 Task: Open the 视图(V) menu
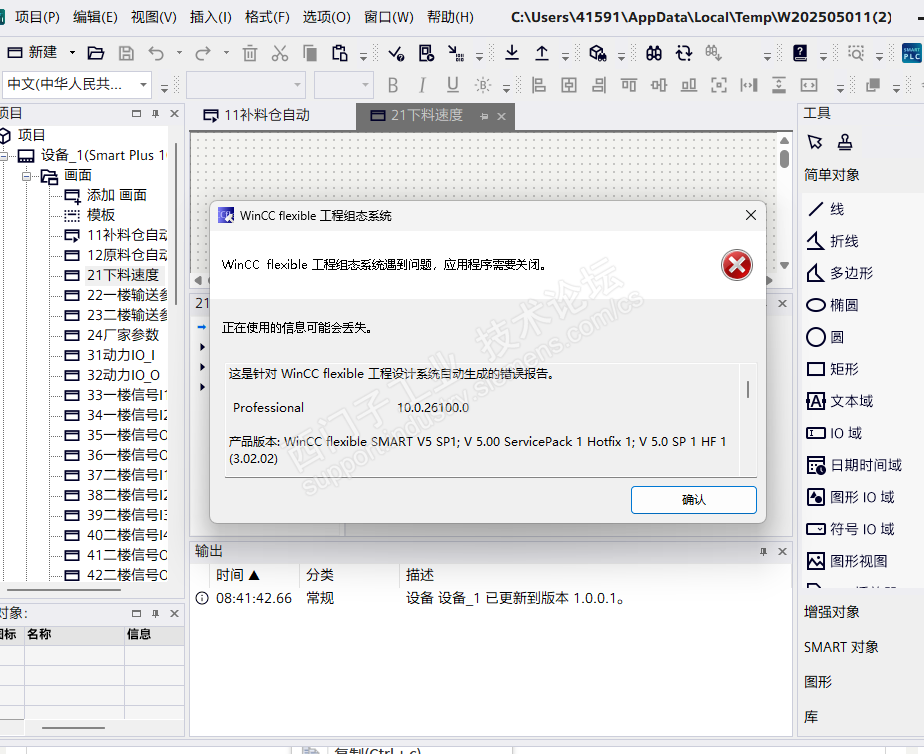click(153, 17)
